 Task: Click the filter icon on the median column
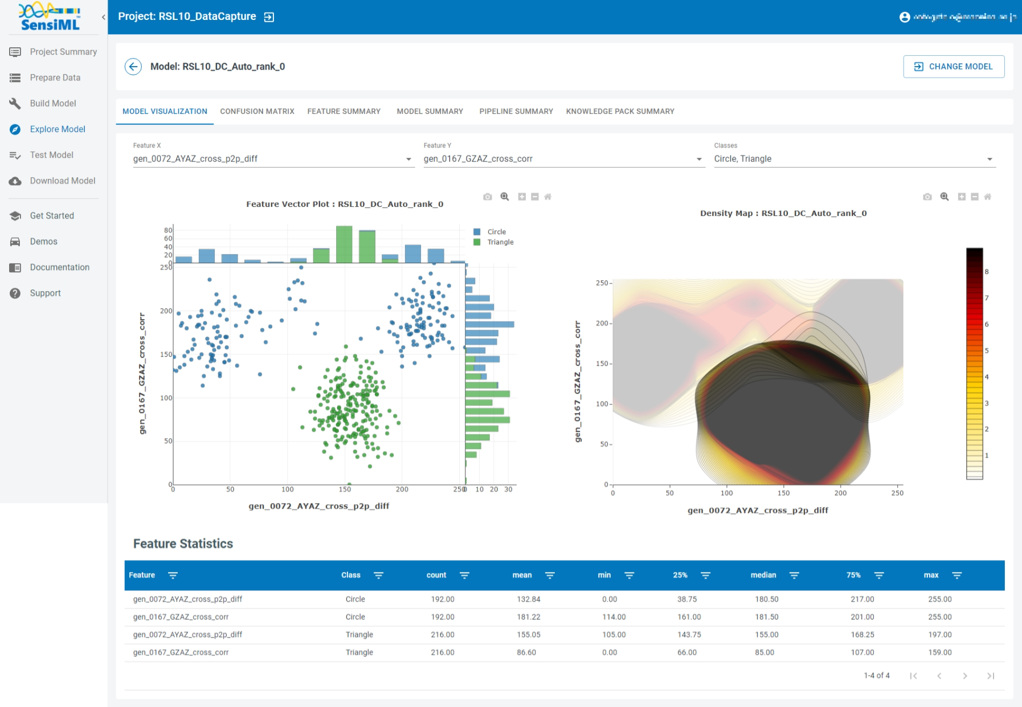(794, 575)
